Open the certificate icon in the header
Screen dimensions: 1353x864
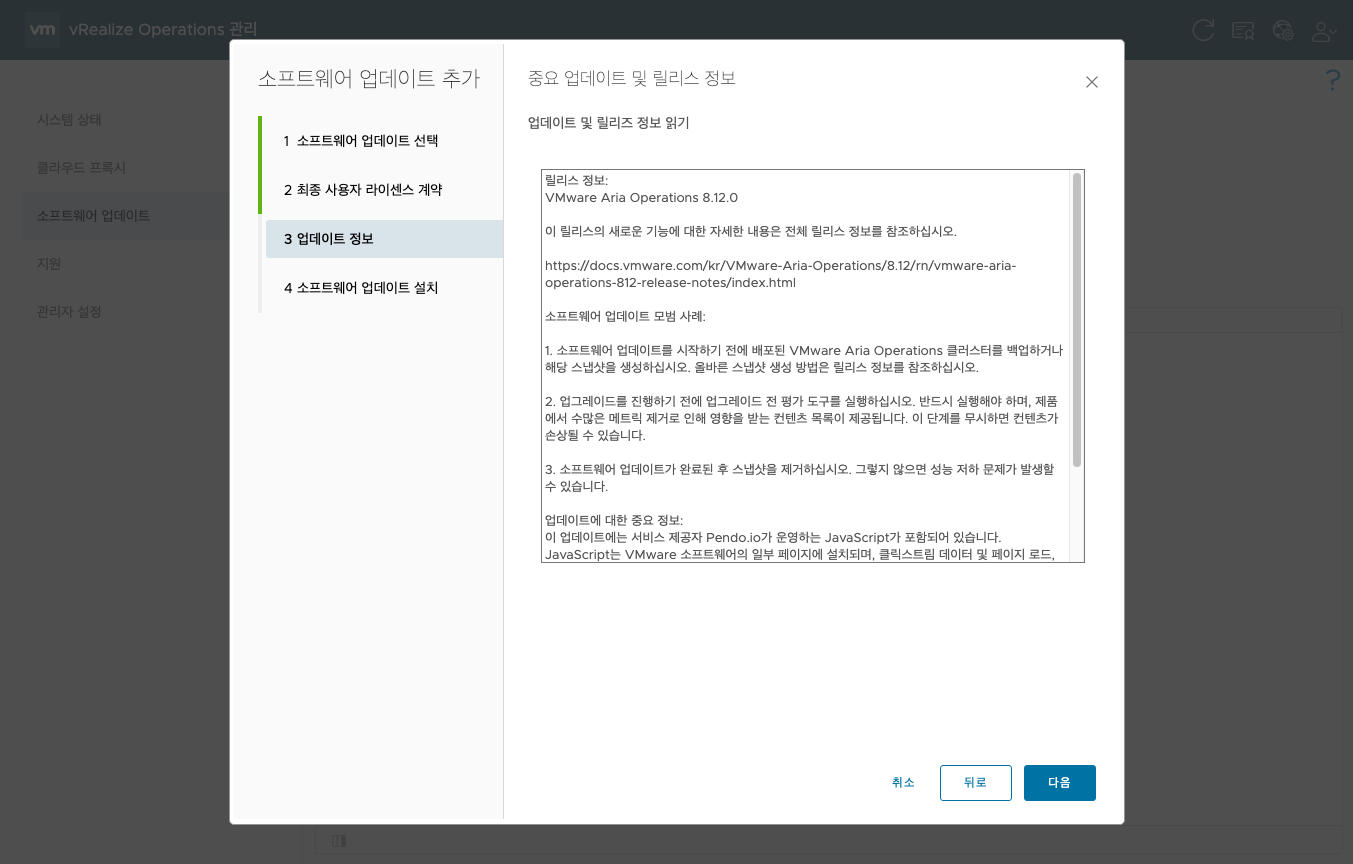click(x=1243, y=30)
